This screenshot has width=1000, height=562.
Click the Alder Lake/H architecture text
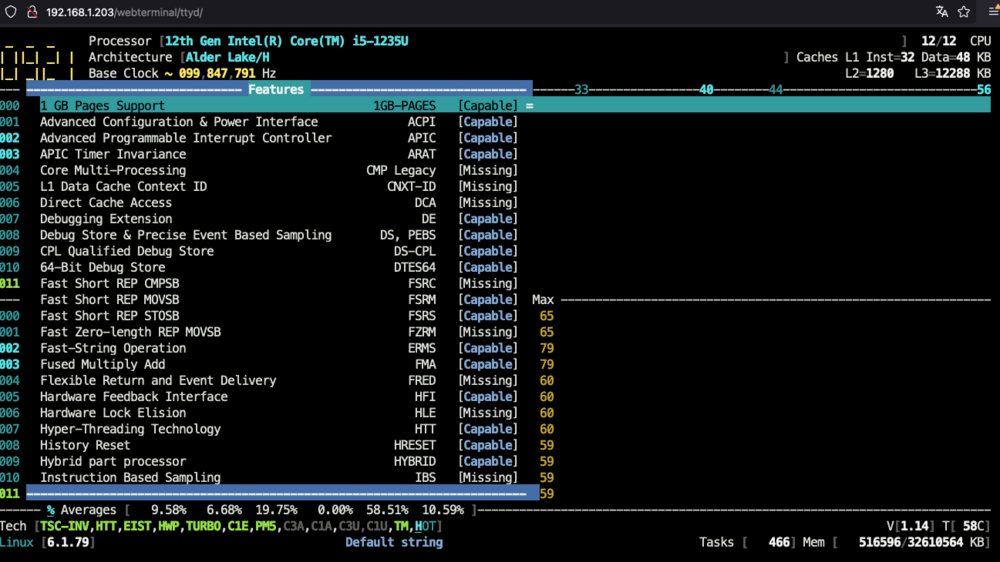click(228, 57)
